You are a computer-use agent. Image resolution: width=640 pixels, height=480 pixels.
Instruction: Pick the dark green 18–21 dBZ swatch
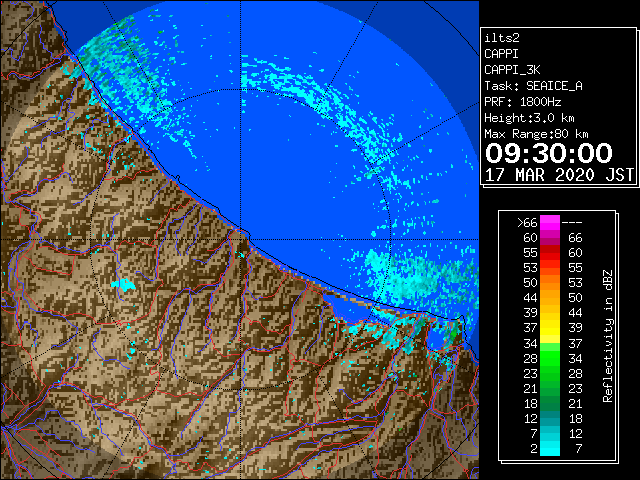(550, 403)
